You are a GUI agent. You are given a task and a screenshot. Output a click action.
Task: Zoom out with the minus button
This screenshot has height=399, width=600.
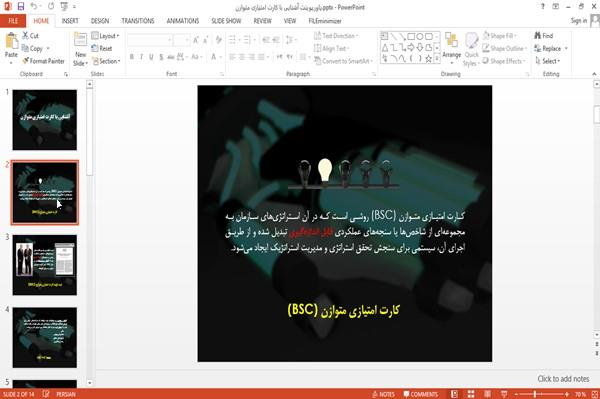pos(516,394)
